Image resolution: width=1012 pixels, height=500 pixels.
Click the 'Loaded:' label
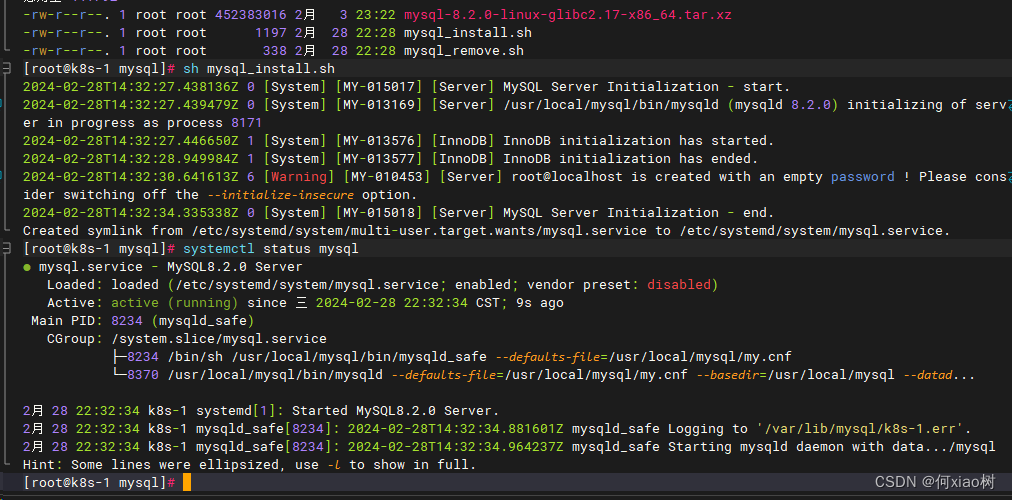75,285
